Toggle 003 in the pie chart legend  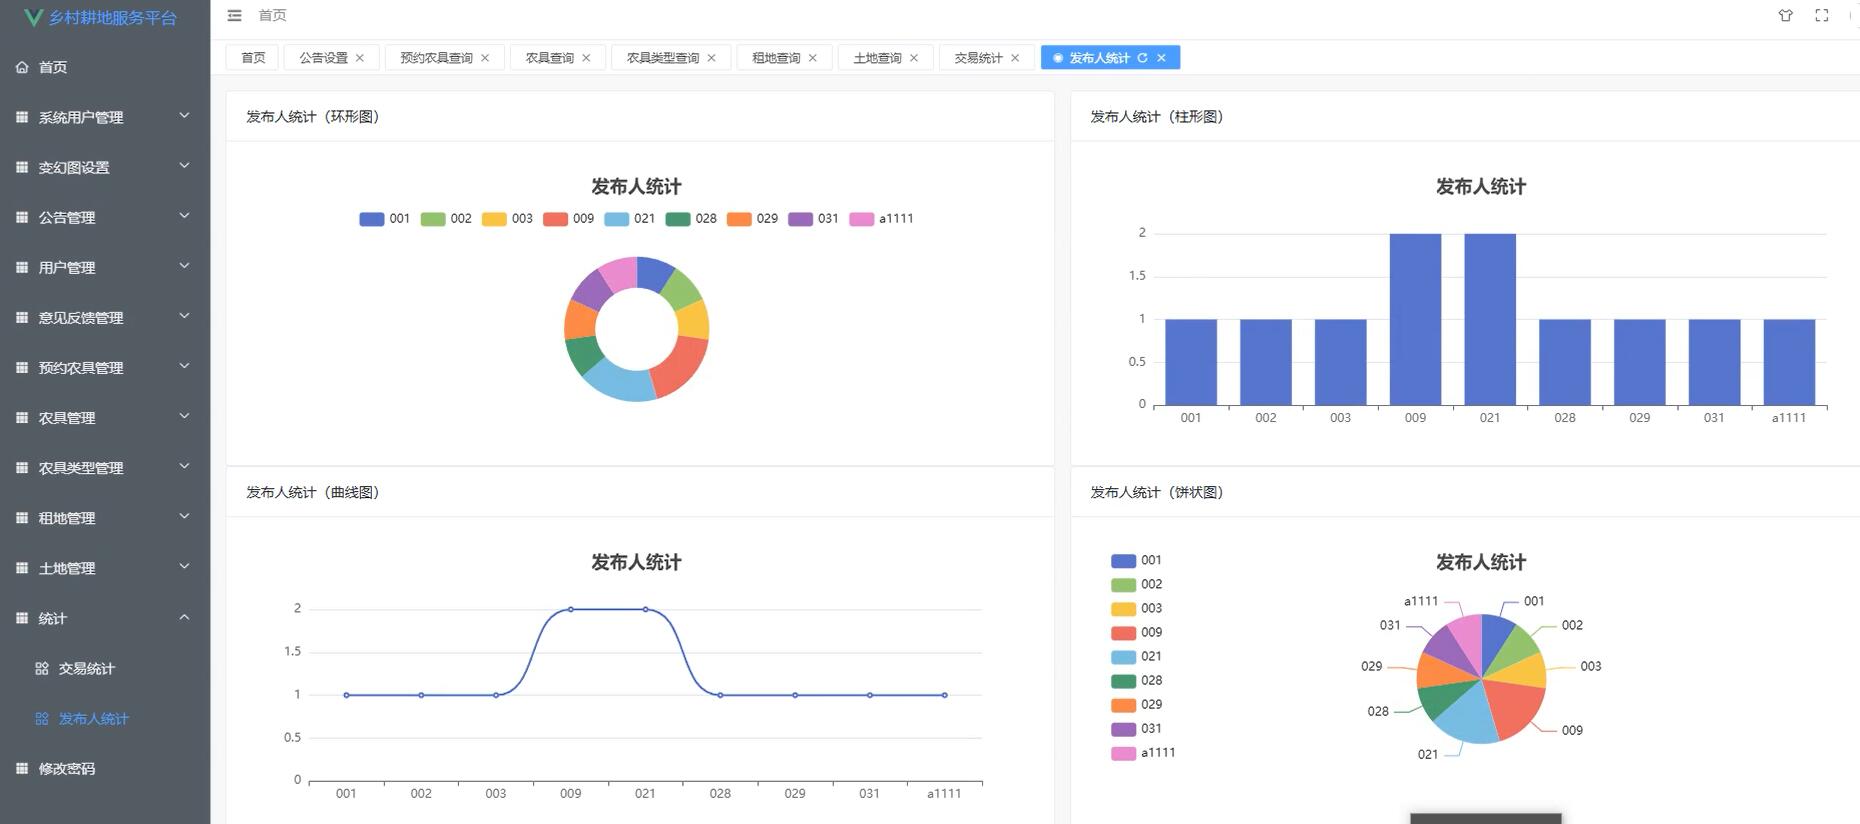tap(1137, 608)
